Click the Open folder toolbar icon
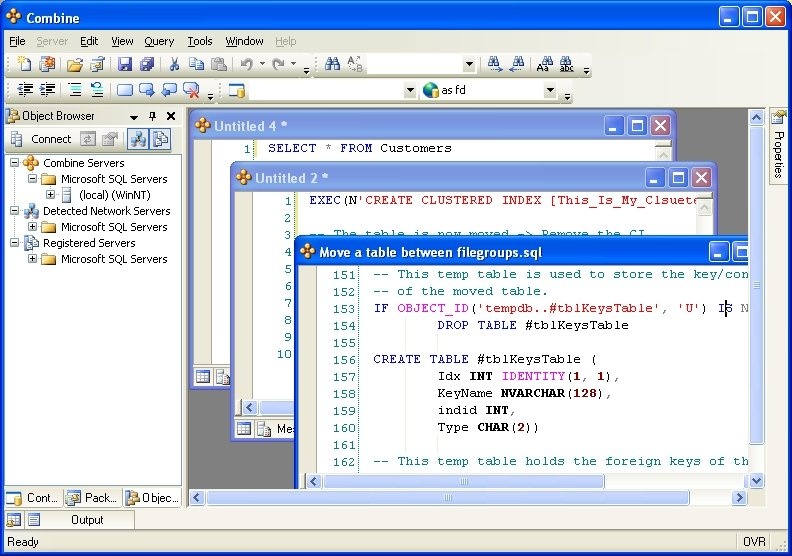The height and width of the screenshot is (556, 792). 76,65
